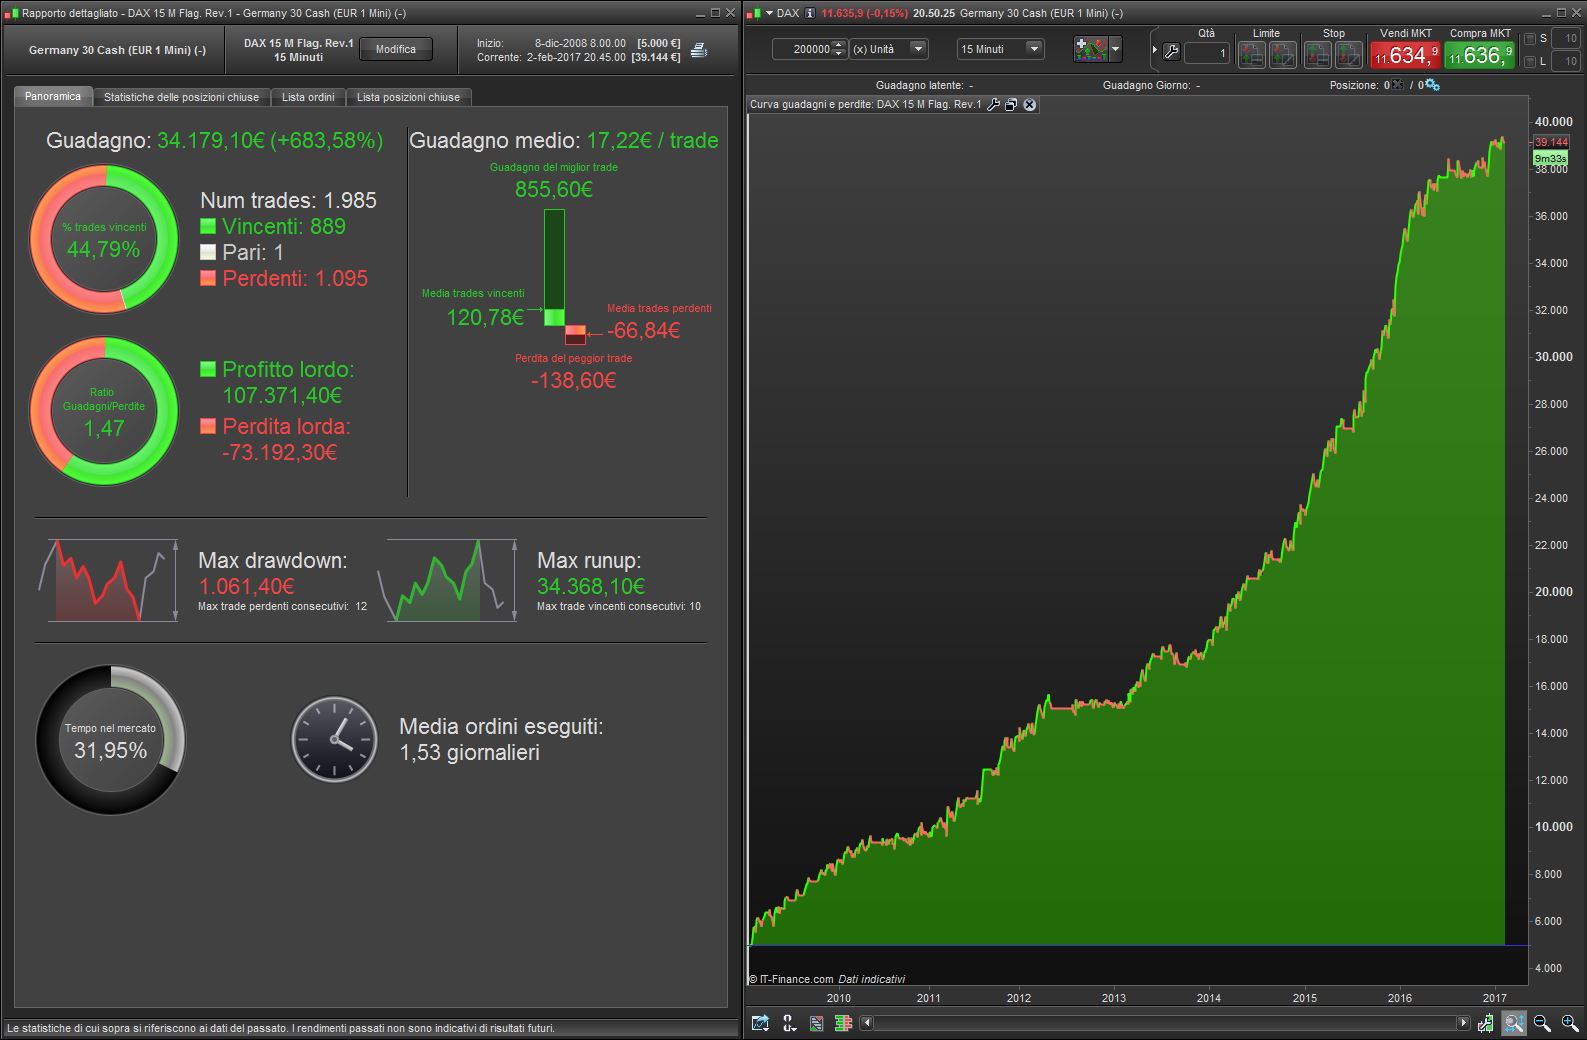1587x1040 pixels.
Task: Click the report window candlestick logo icon
Action: tap(11, 13)
